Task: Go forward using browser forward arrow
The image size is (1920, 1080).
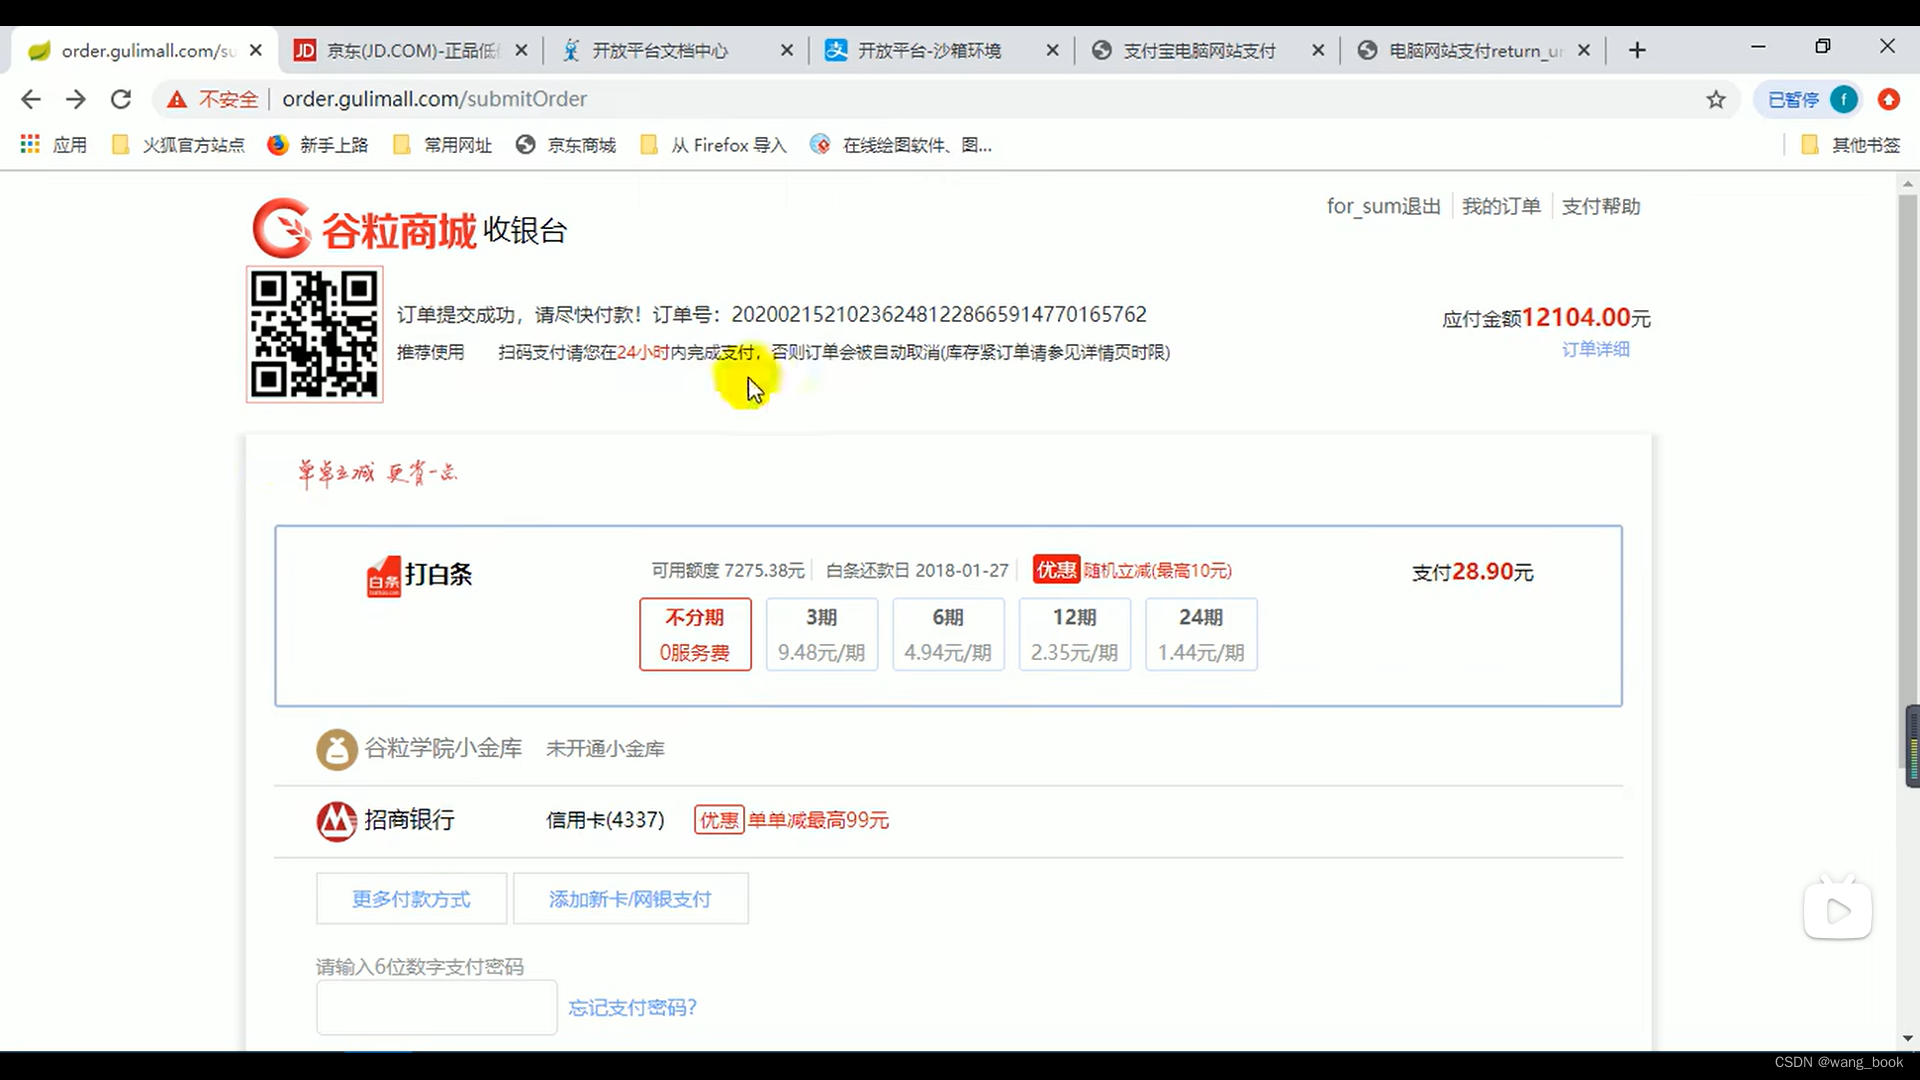Action: tap(76, 99)
